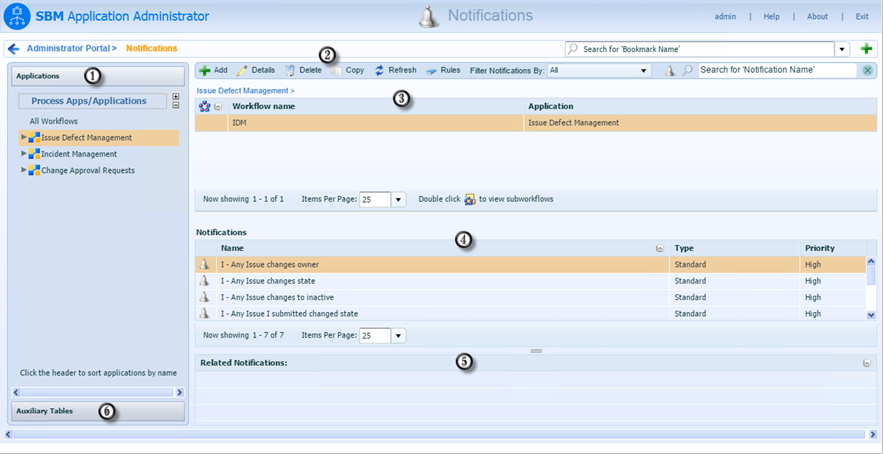The width and height of the screenshot is (883, 454).
Task: Select 'I - Any Issue changes to inactive' notification
Action: click(x=530, y=297)
